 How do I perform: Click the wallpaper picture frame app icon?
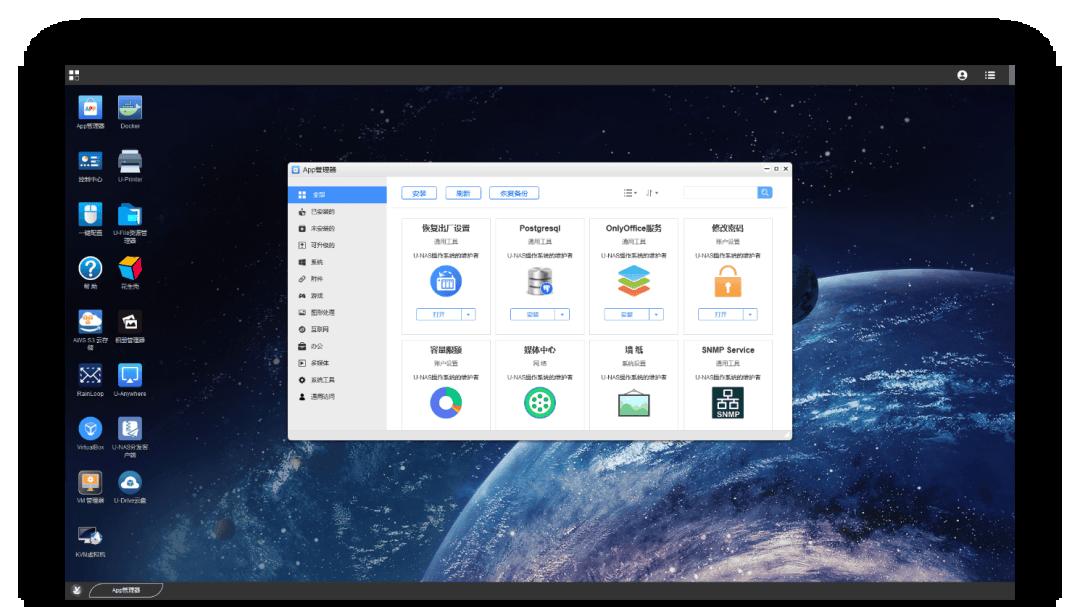[x=634, y=404]
